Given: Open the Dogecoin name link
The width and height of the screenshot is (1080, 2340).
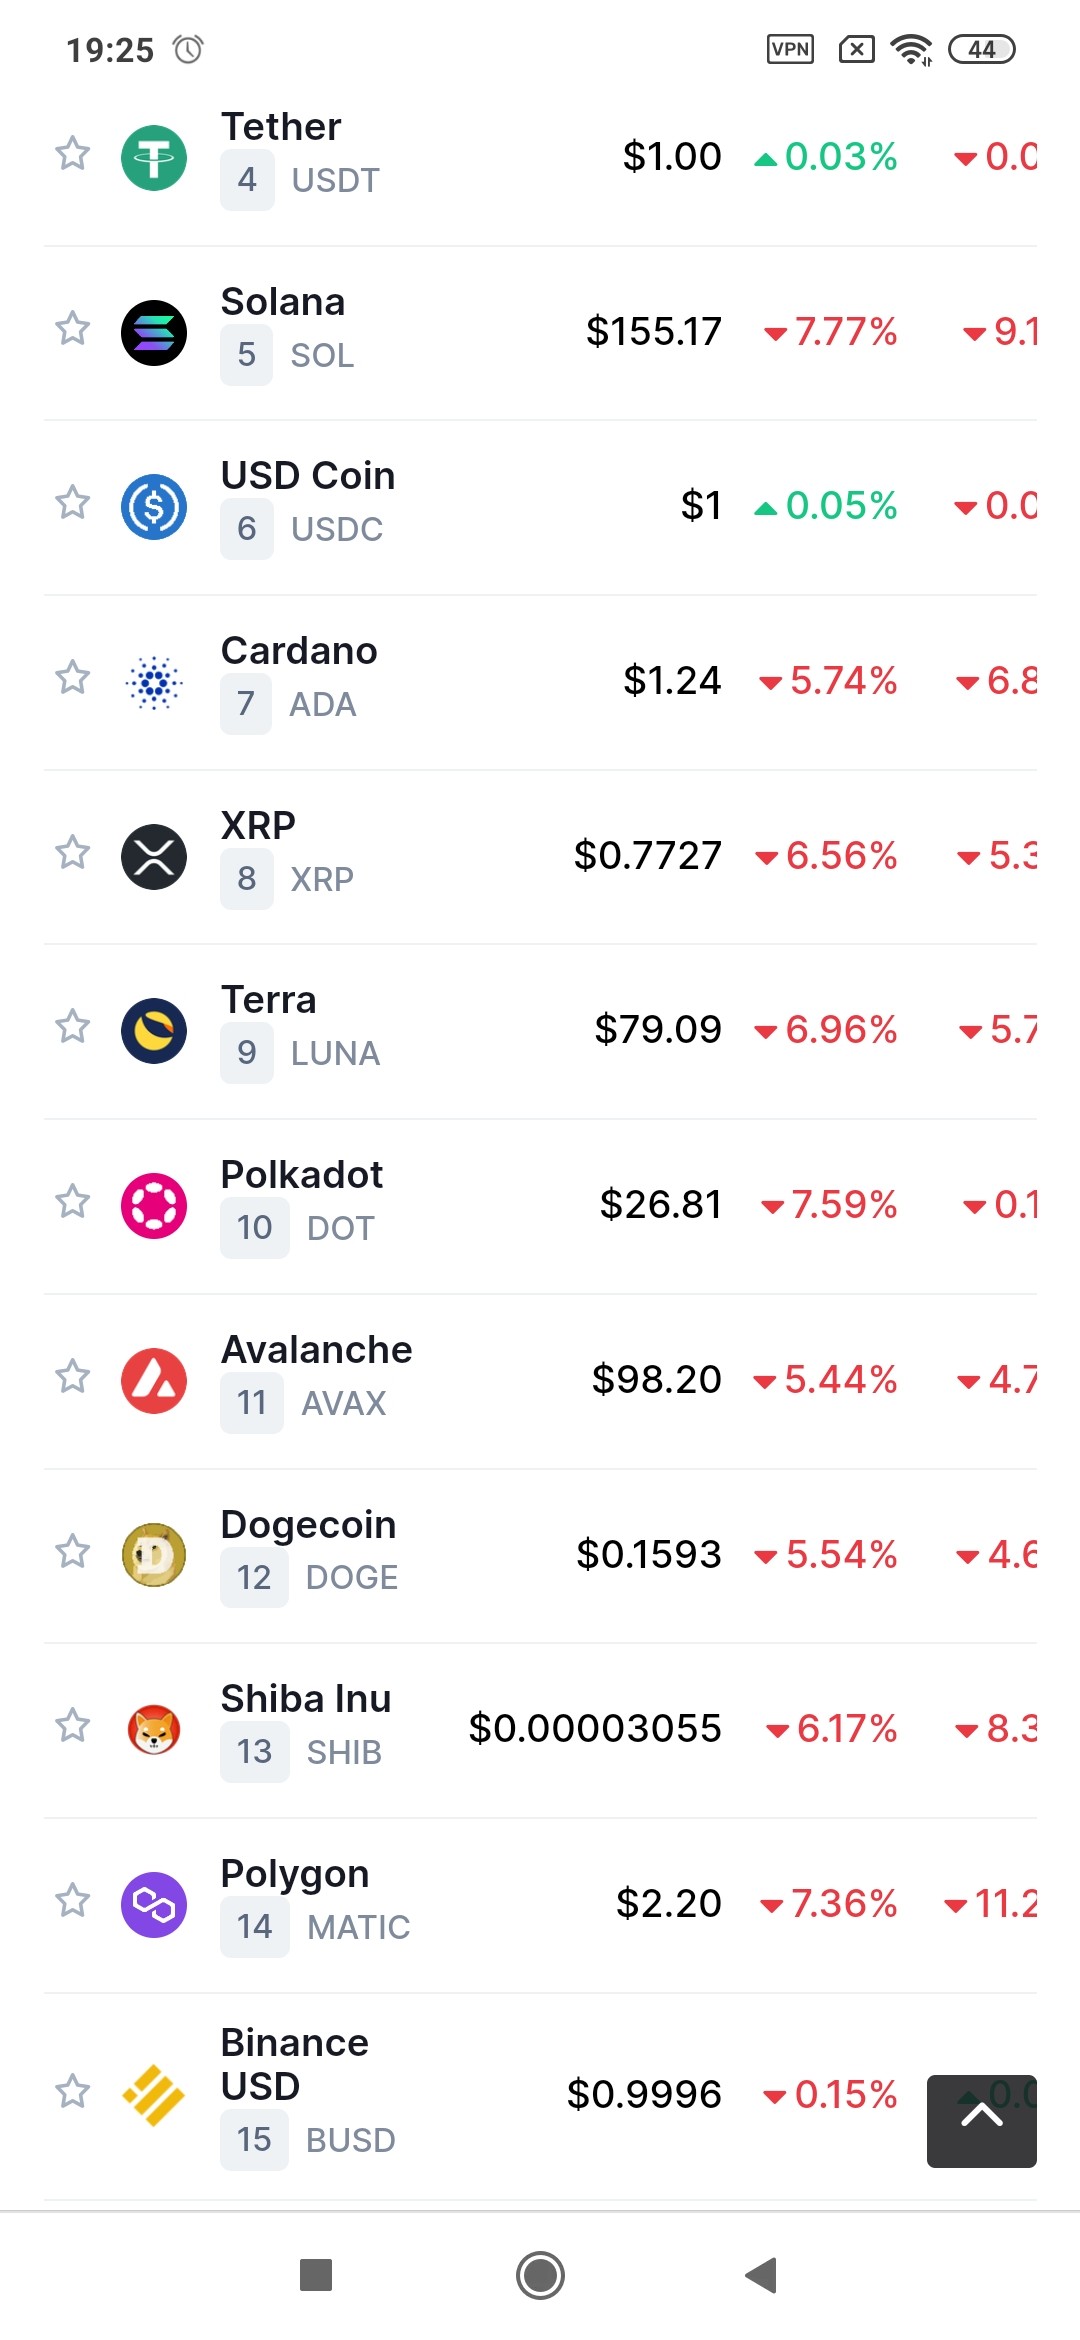Looking at the screenshot, I should [x=308, y=1525].
